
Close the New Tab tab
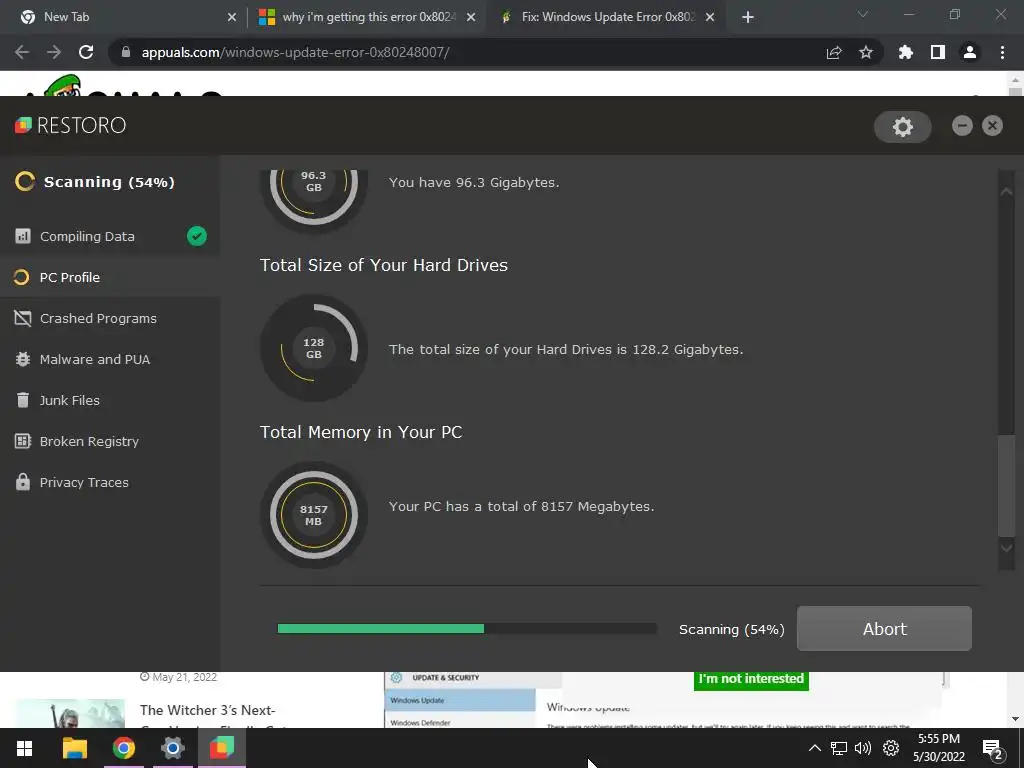coord(231,17)
